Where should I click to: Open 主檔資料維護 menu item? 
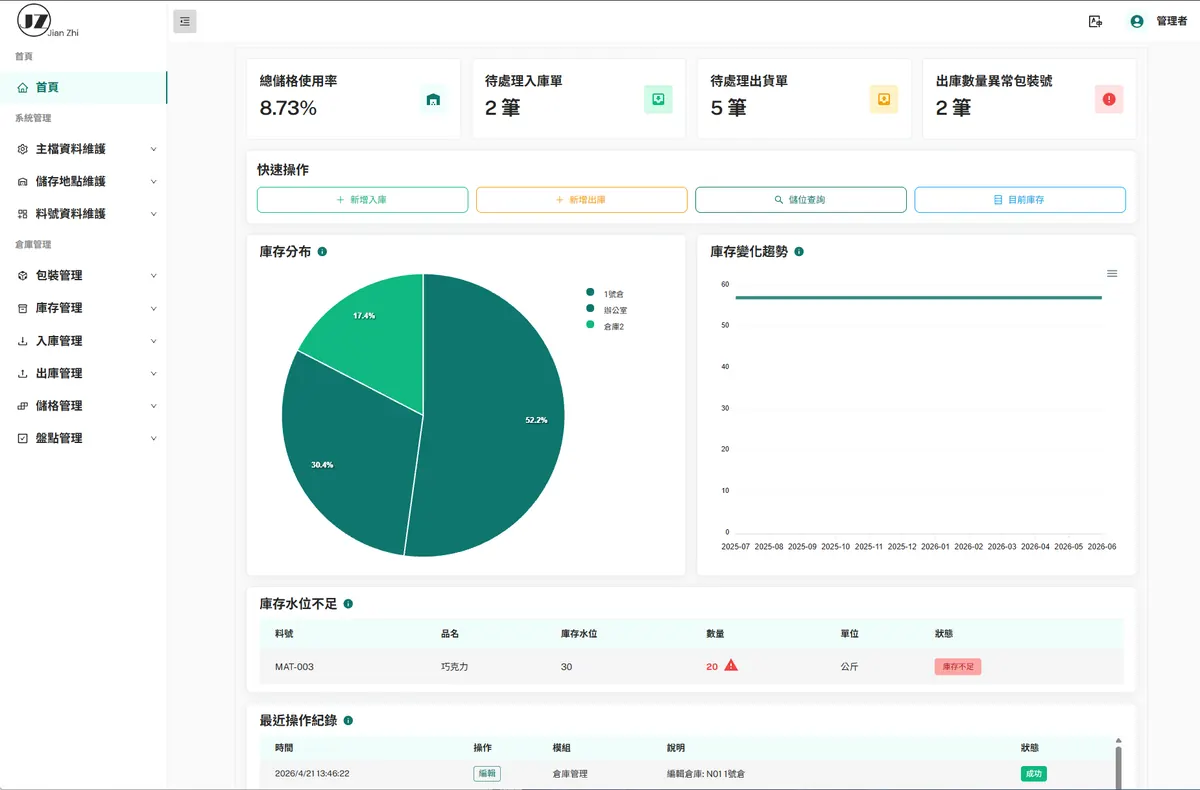pyautogui.click(x=83, y=149)
